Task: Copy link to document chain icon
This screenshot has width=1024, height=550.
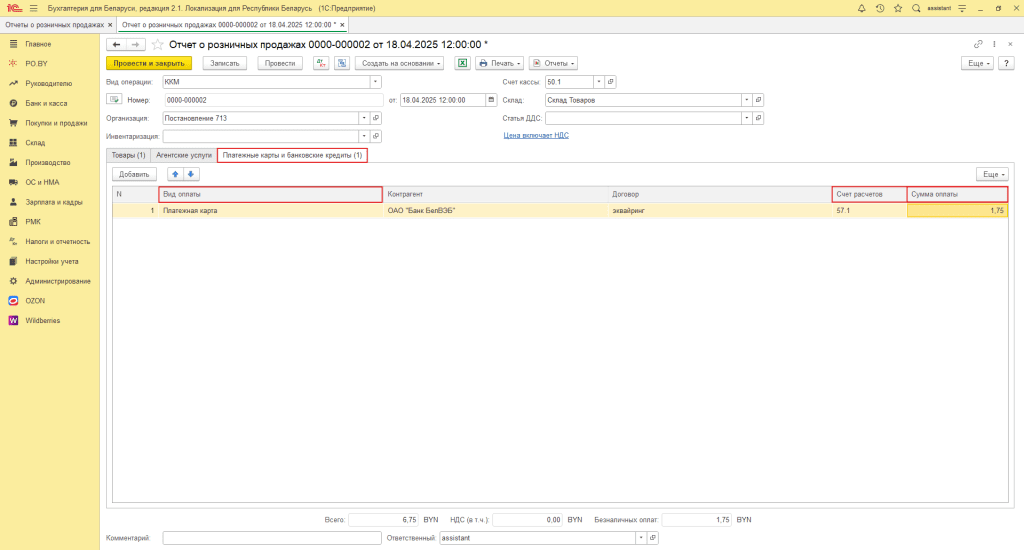Action: (978, 44)
